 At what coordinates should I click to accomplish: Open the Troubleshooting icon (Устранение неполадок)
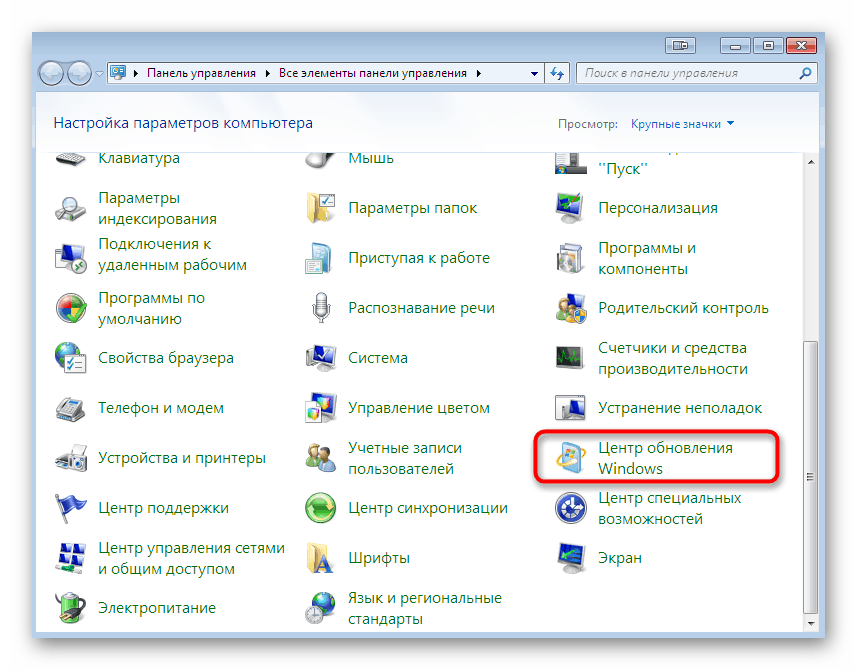(x=571, y=408)
